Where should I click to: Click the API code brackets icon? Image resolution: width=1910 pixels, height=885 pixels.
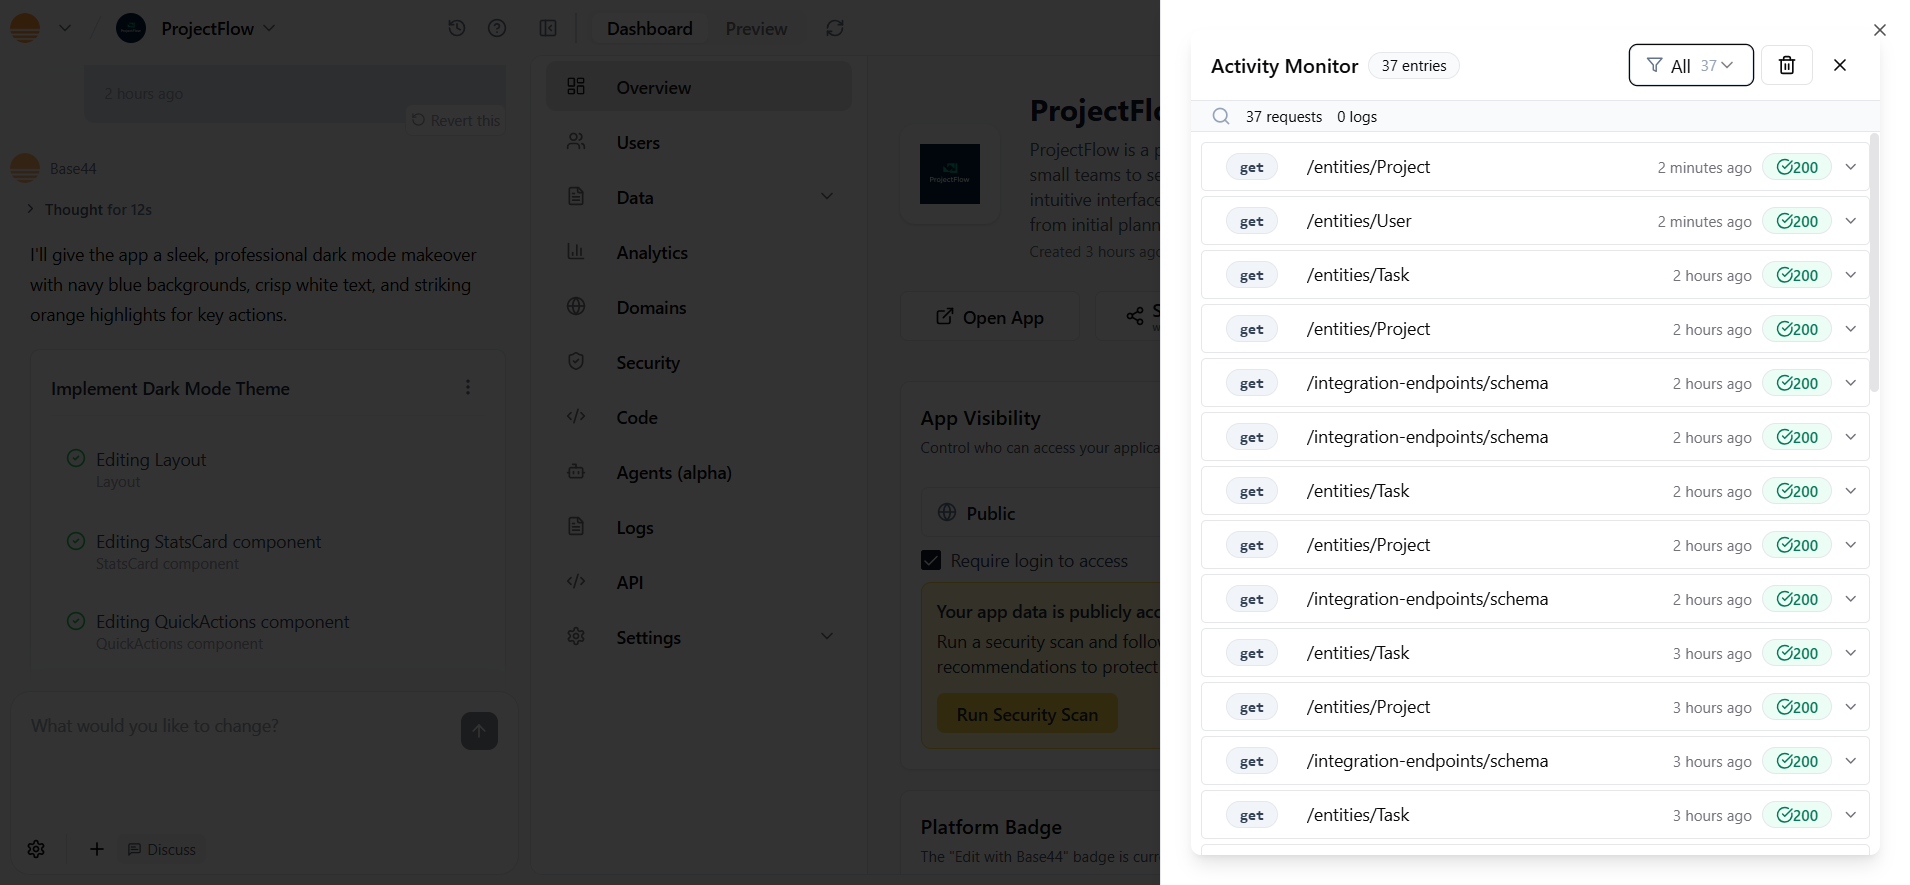[576, 581]
